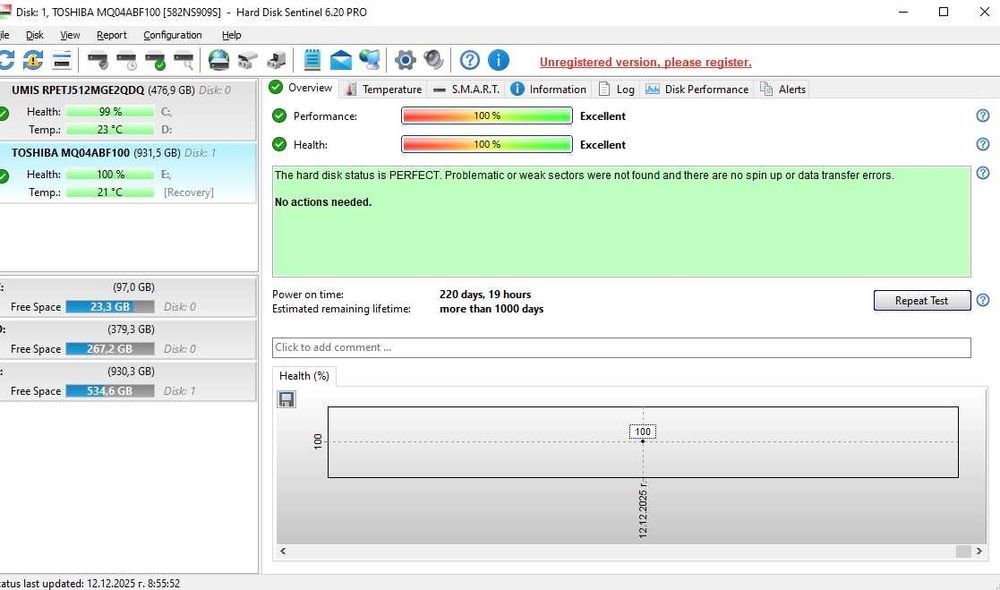Switch to the Alerts tab

click(783, 89)
